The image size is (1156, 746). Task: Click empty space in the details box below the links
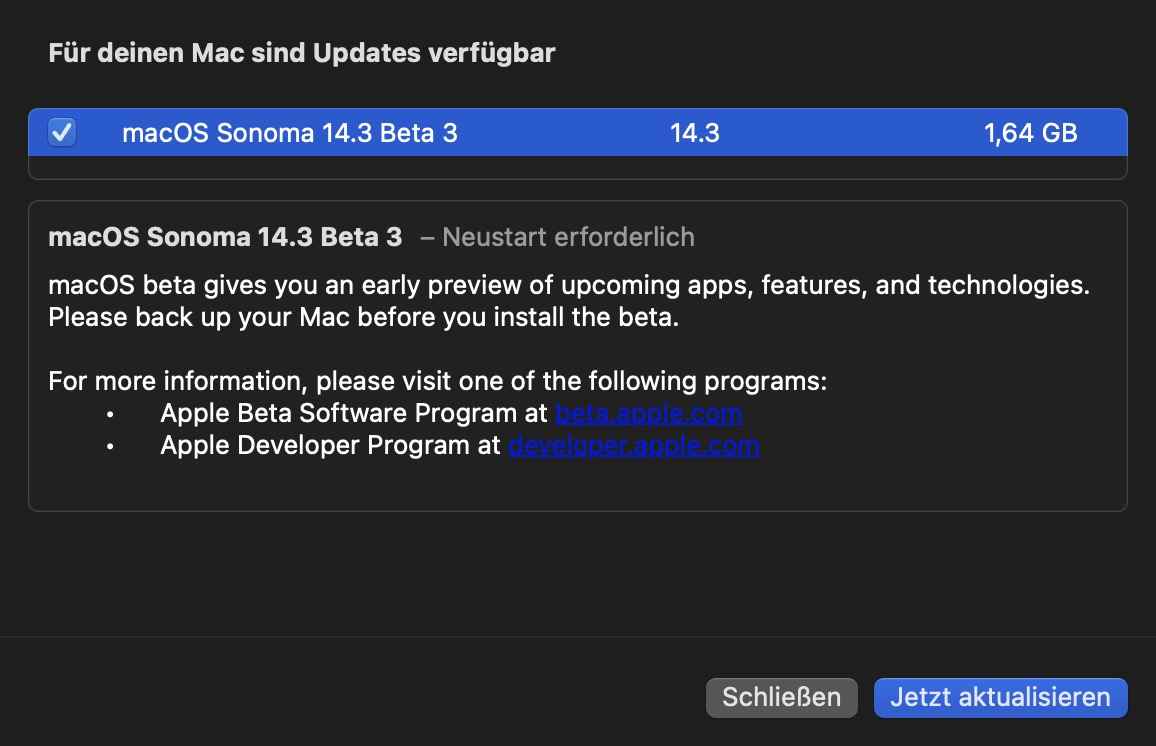(x=577, y=484)
